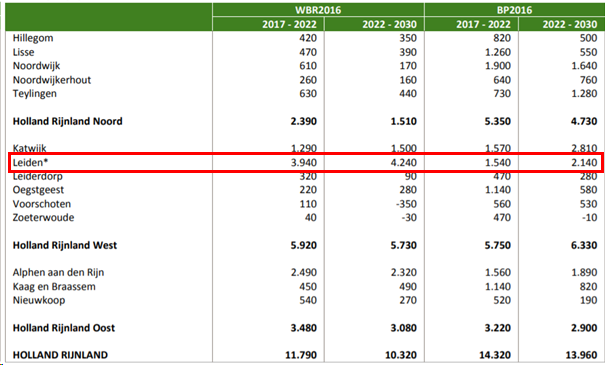The width and height of the screenshot is (605, 365).
Task: Select the Alphen aan den Rijn row
Action: [305, 272]
